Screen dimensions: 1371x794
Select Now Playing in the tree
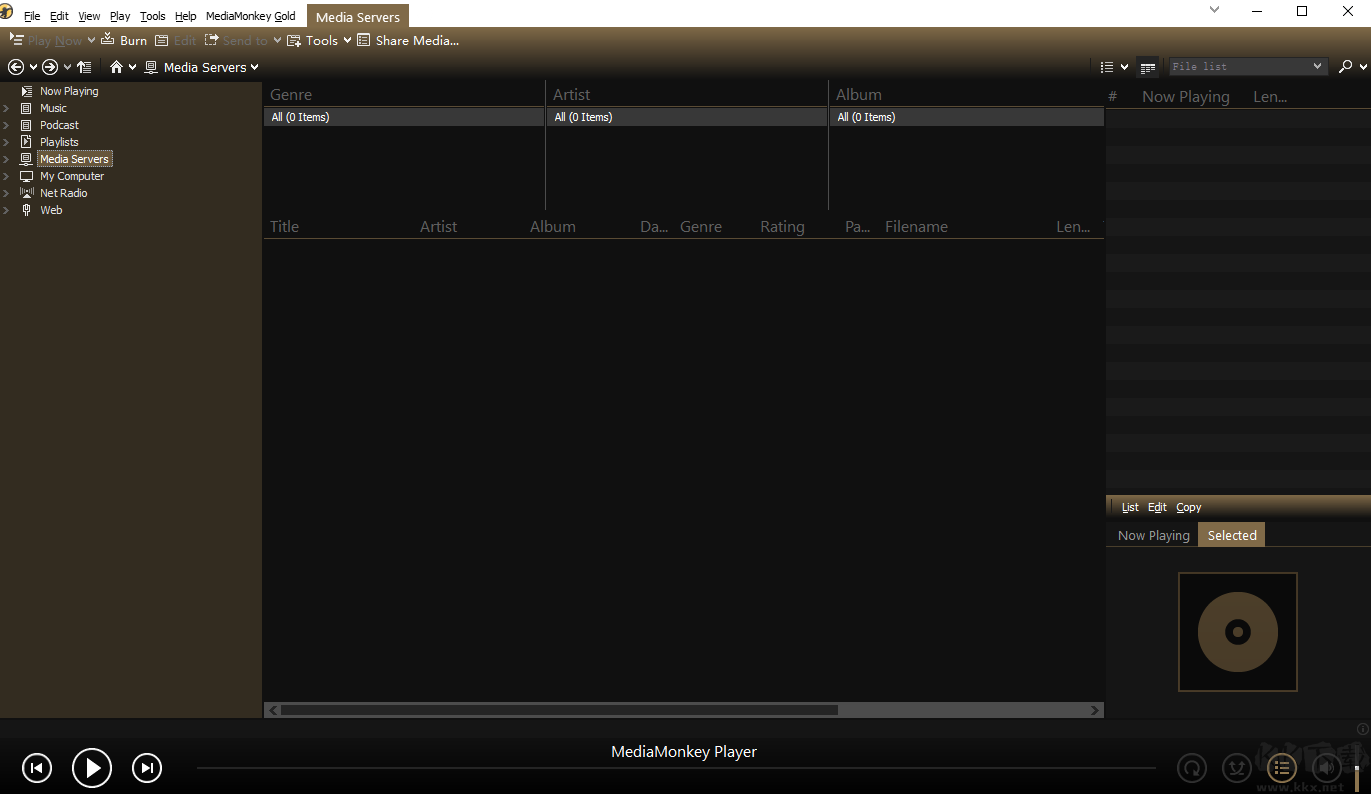coord(69,91)
